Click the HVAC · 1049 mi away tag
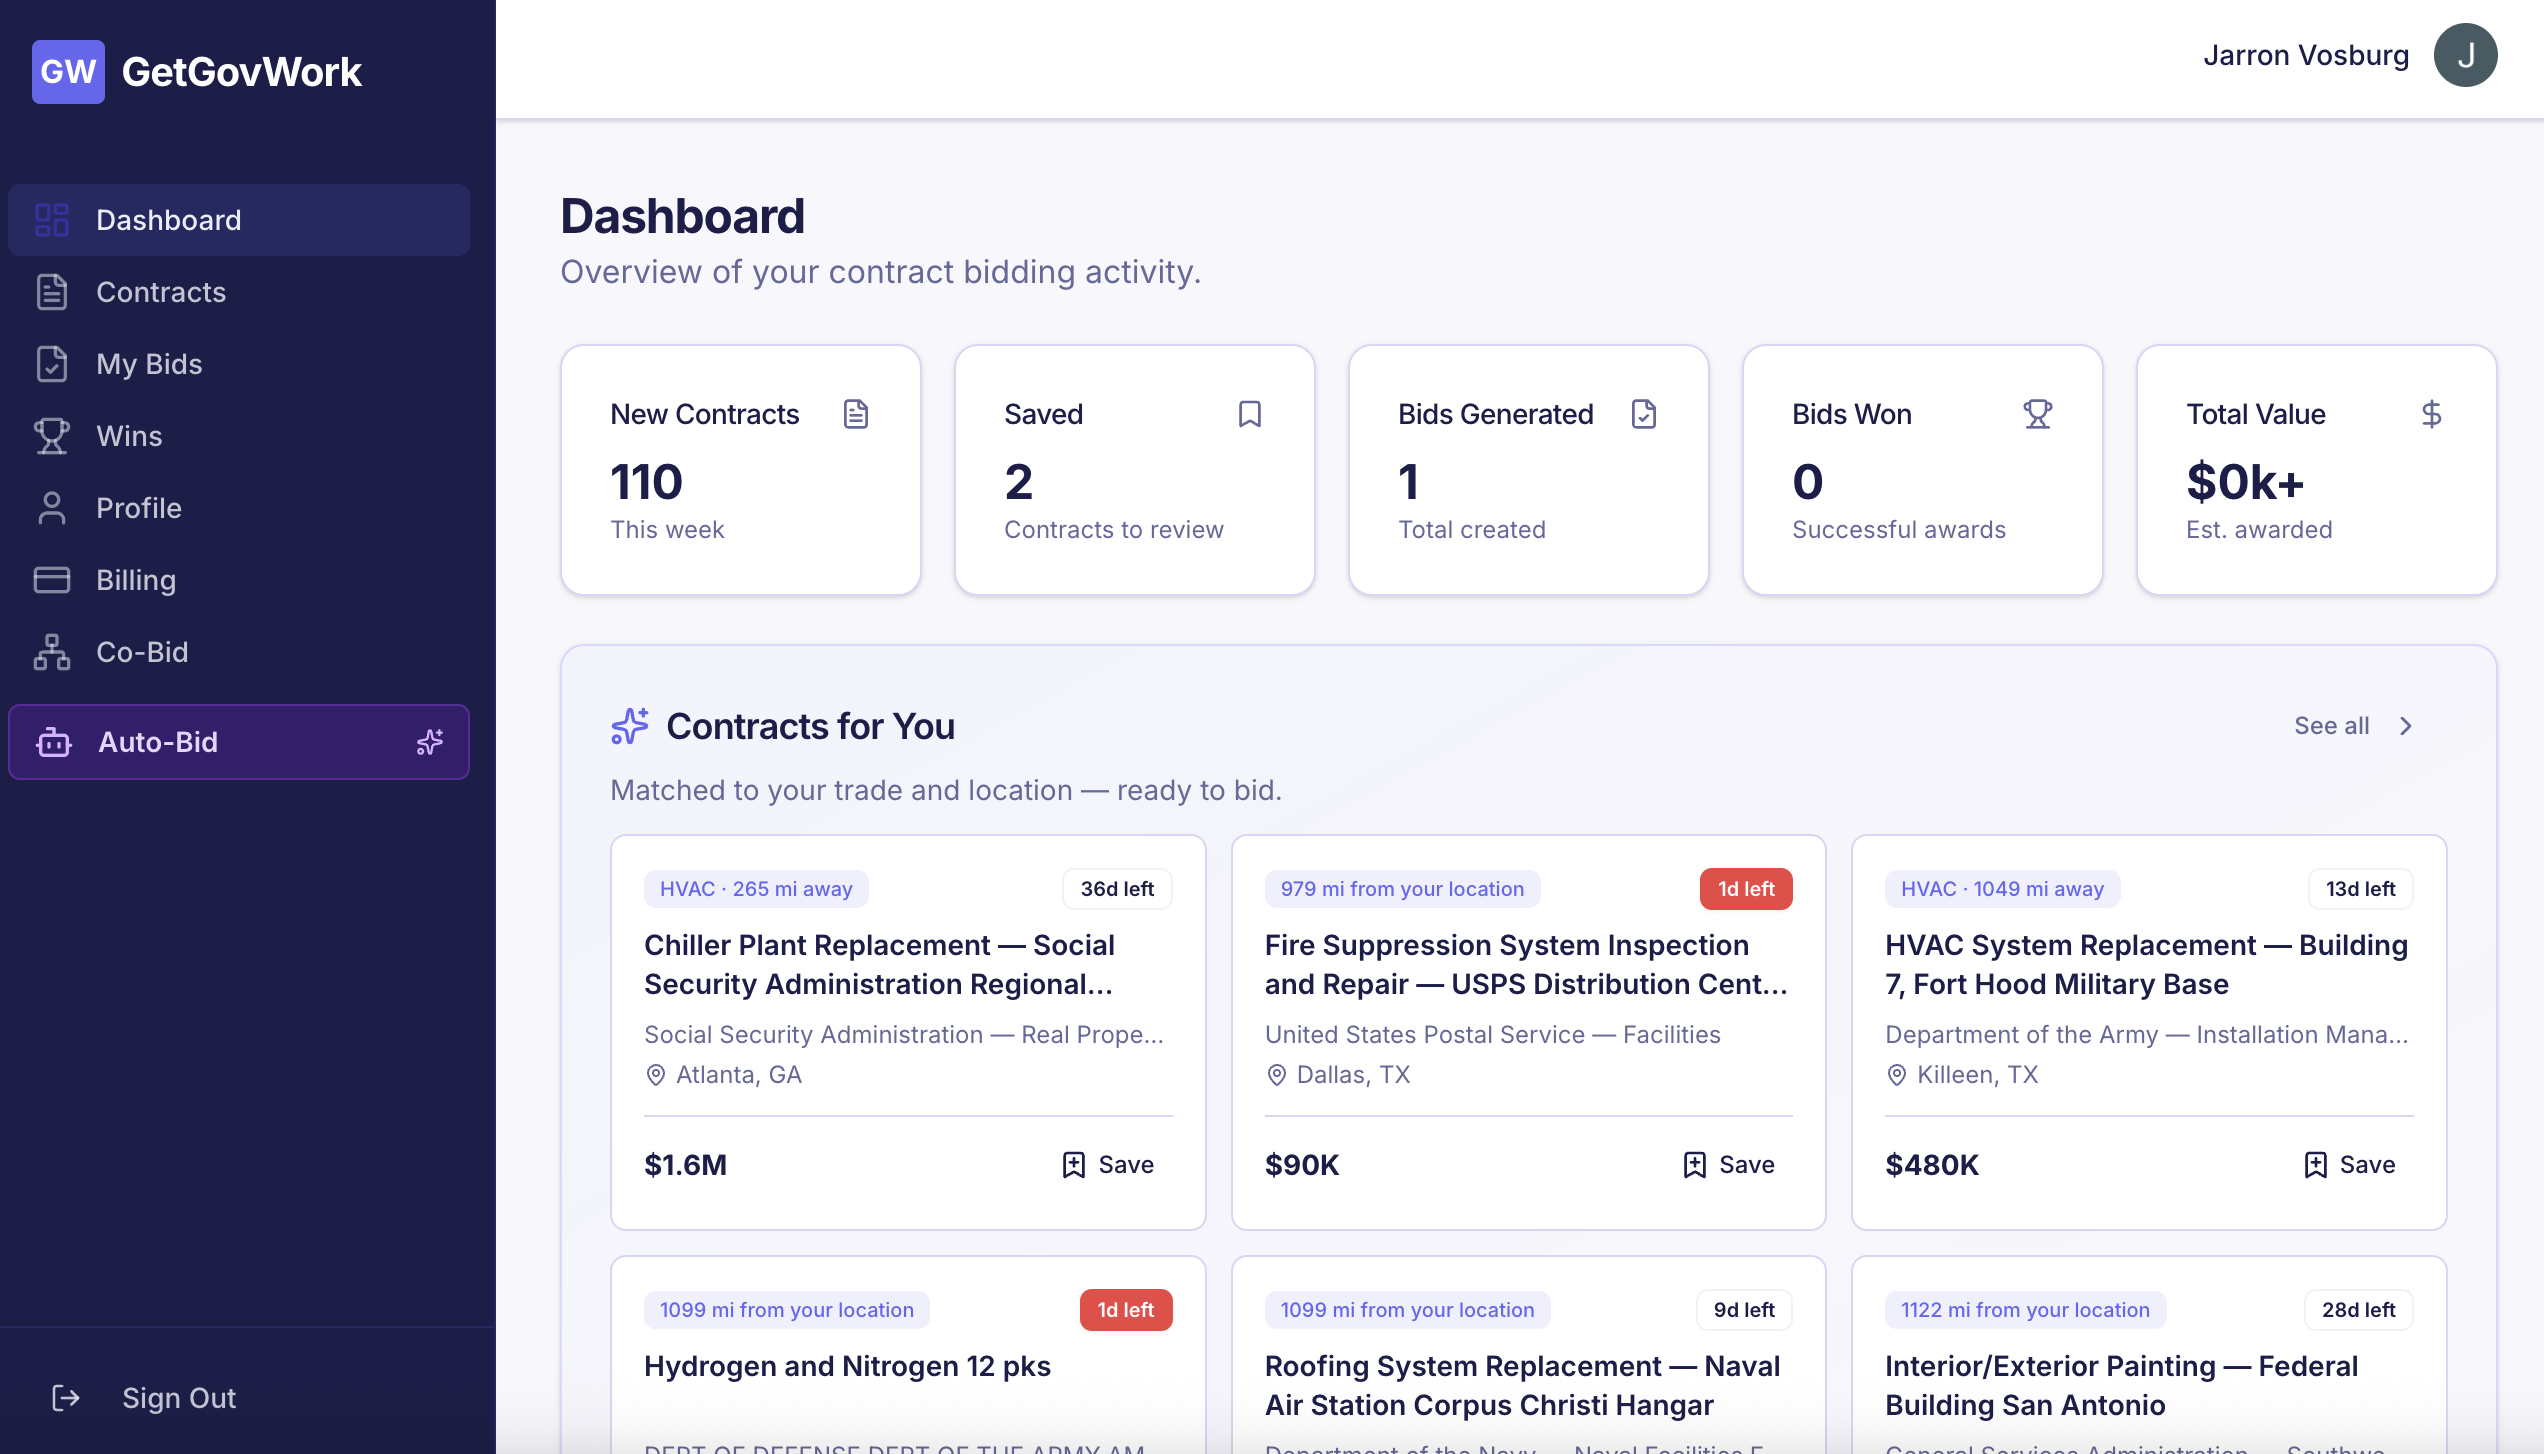Screen dimensions: 2544x1454 (2002, 889)
